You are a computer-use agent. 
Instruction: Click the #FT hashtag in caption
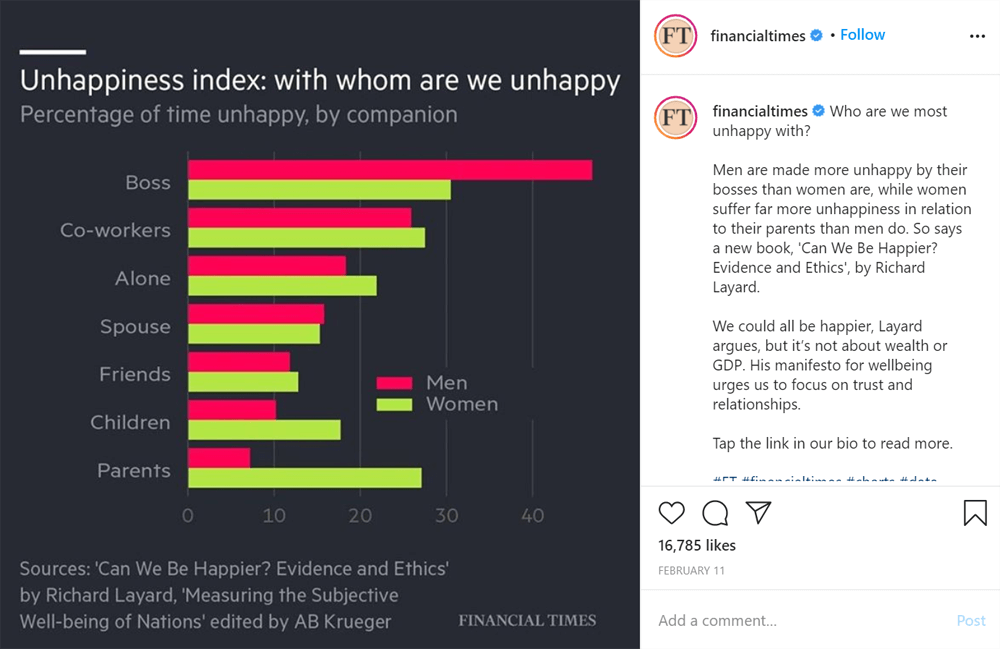coord(724,481)
